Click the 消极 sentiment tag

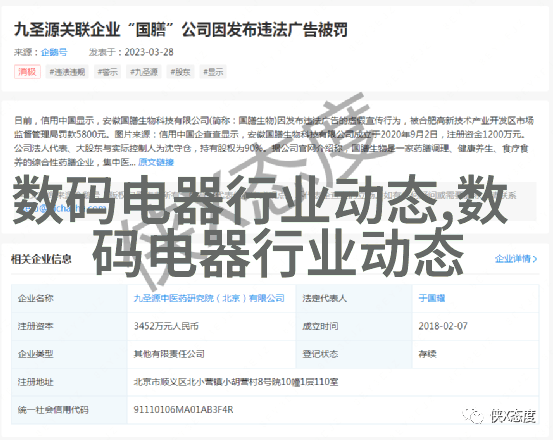point(28,72)
